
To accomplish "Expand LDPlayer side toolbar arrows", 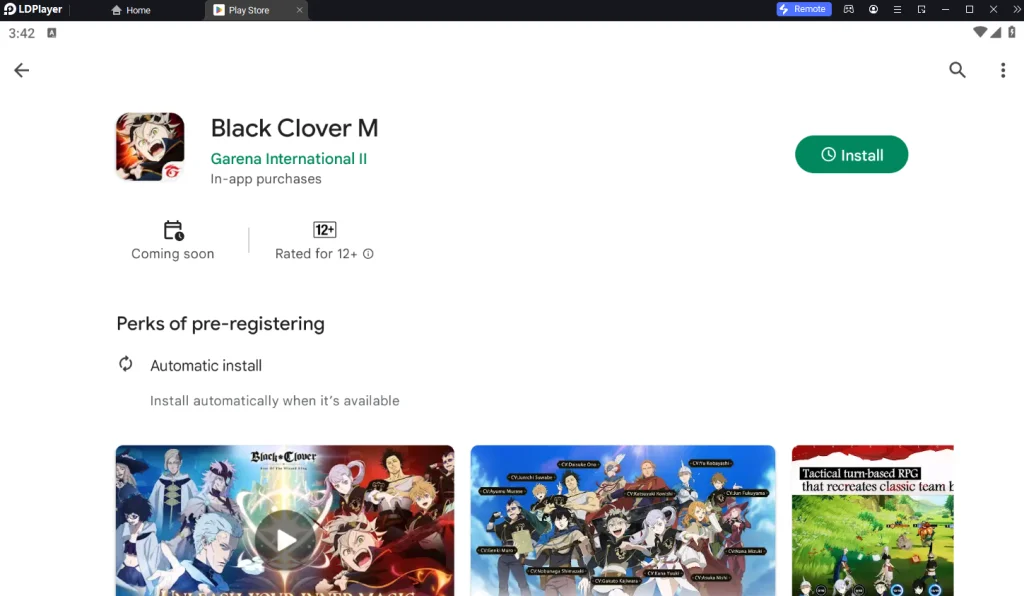I will pyautogui.click(x=1017, y=9).
